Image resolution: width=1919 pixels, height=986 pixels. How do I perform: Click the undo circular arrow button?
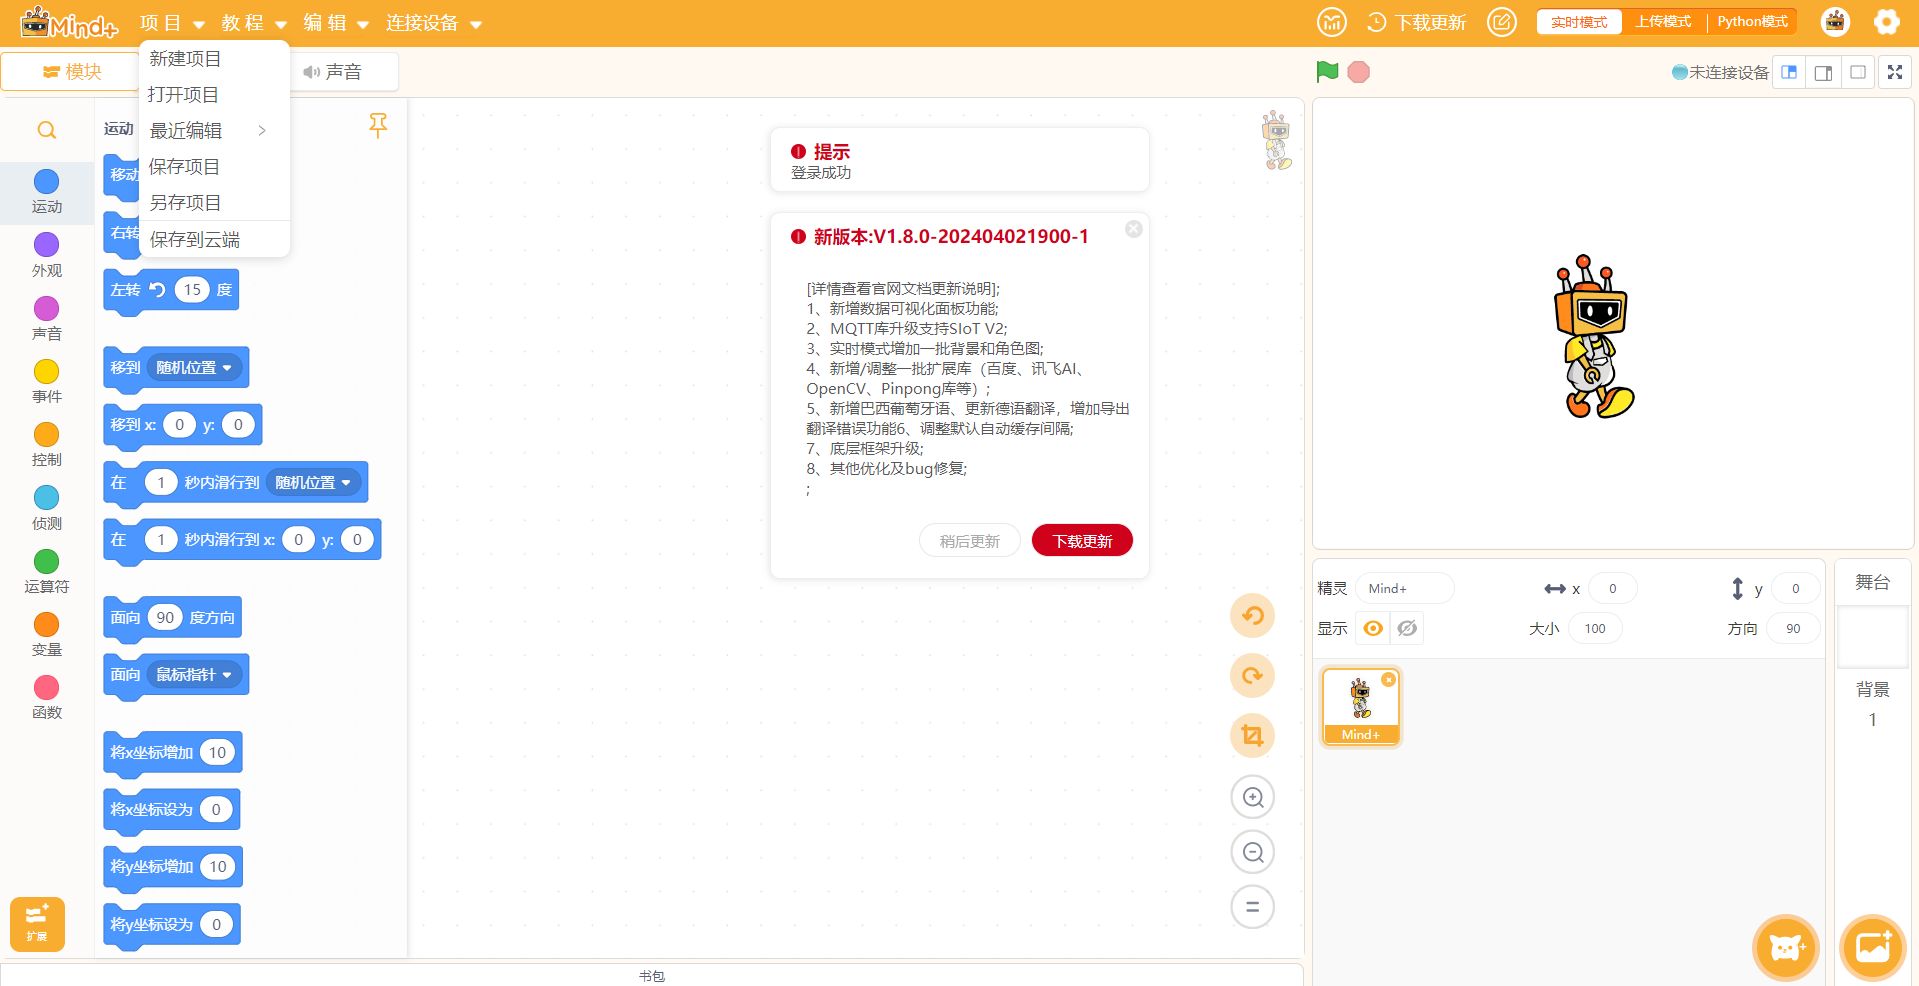pyautogui.click(x=1252, y=615)
